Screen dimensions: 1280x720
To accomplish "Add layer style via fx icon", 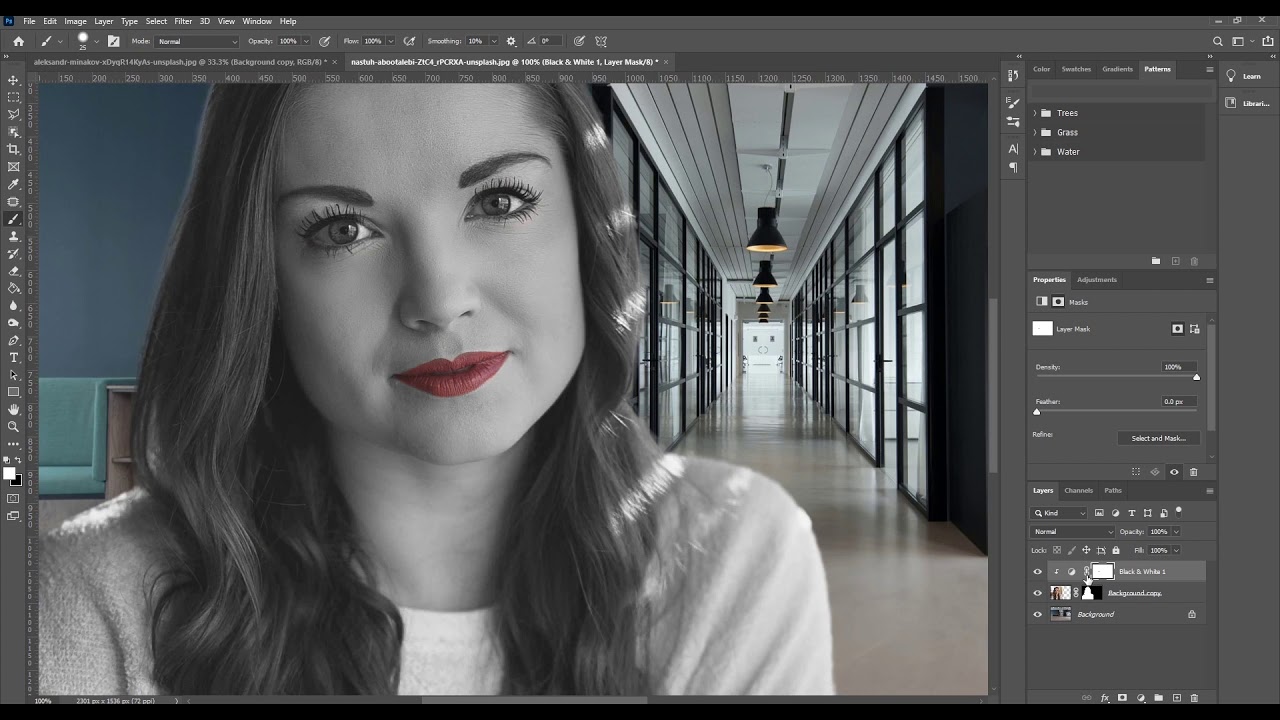I will pos(1105,698).
